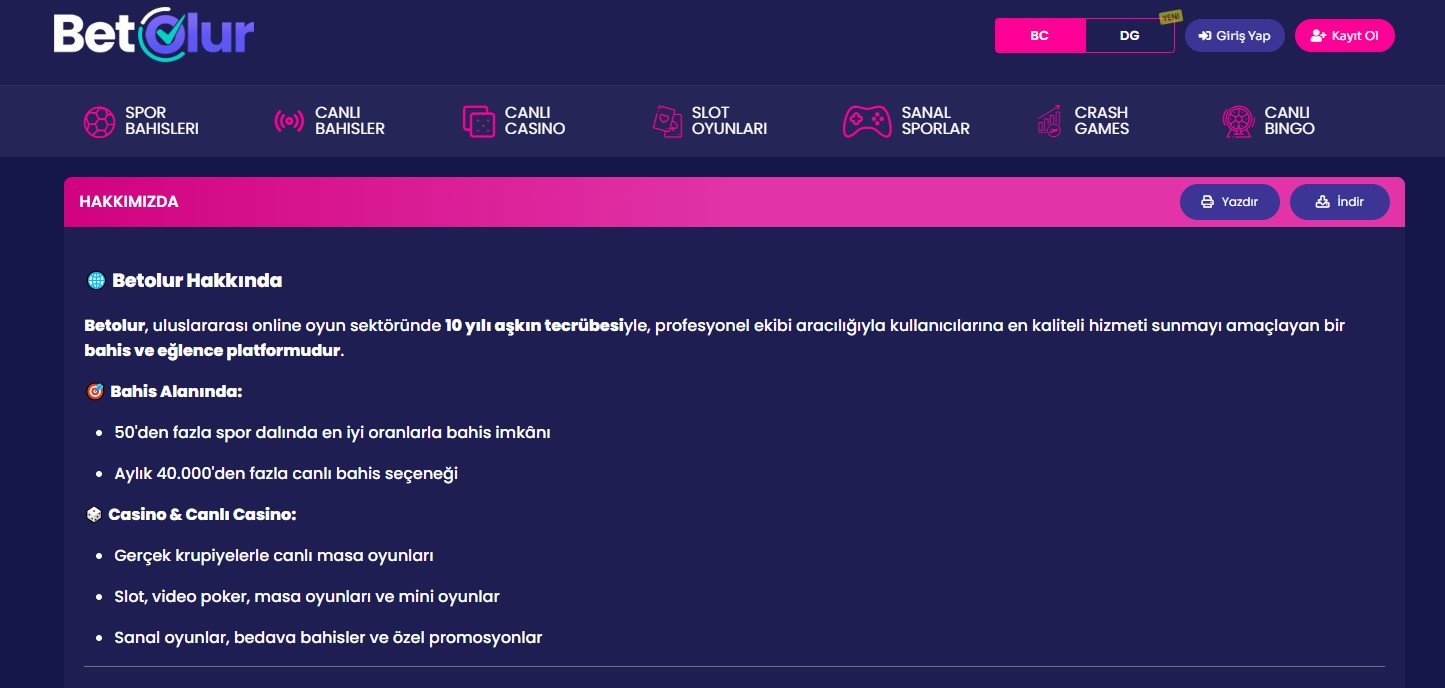
Task: Click 'Gerçek krupiyelerle canlı masa oyunları'
Action: [x=274, y=555]
